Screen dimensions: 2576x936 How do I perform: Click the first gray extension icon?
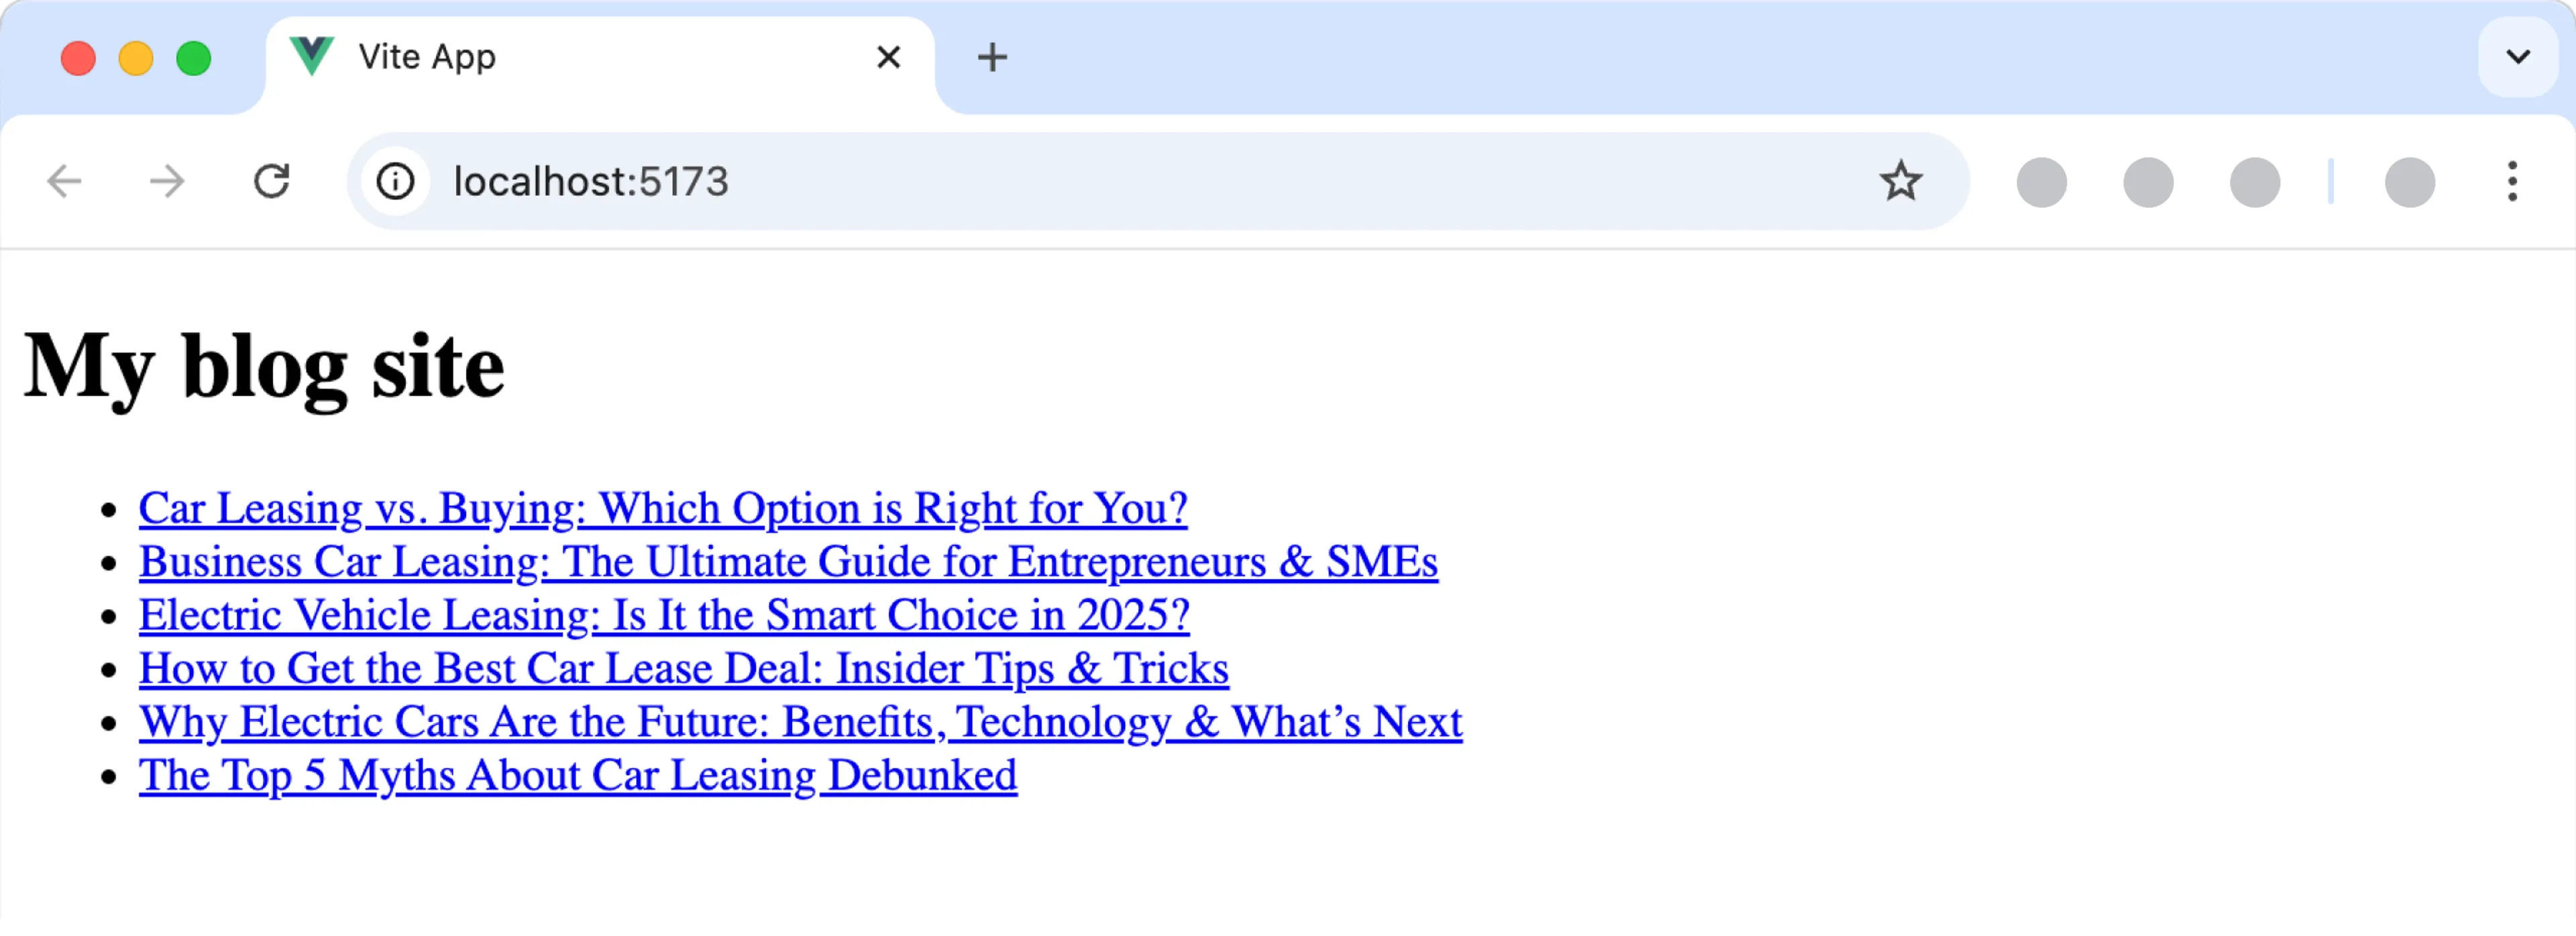pos(2041,182)
